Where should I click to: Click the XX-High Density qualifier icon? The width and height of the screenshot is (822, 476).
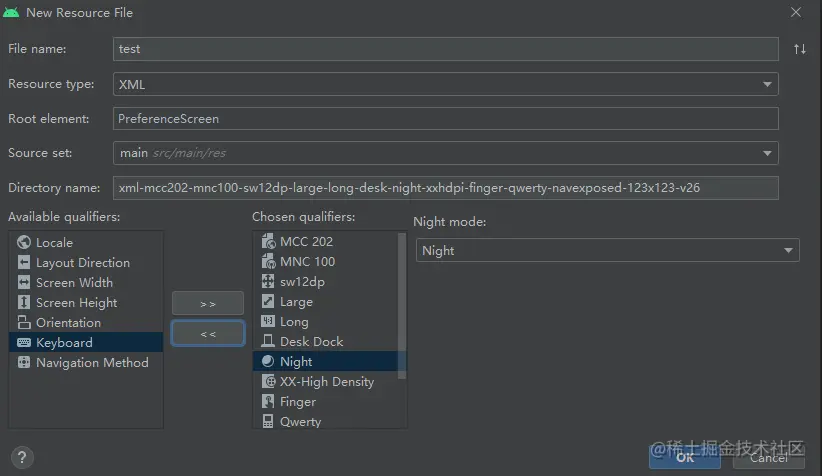pos(268,381)
